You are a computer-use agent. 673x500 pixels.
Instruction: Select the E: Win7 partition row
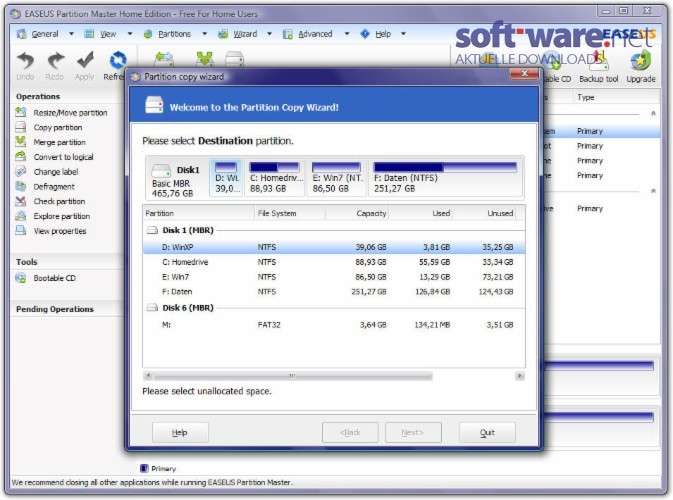click(x=333, y=277)
